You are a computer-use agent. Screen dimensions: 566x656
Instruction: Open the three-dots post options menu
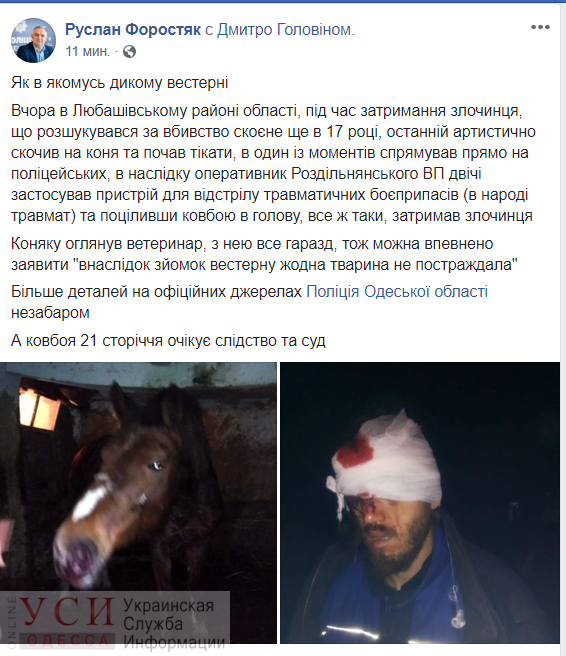(x=540, y=28)
